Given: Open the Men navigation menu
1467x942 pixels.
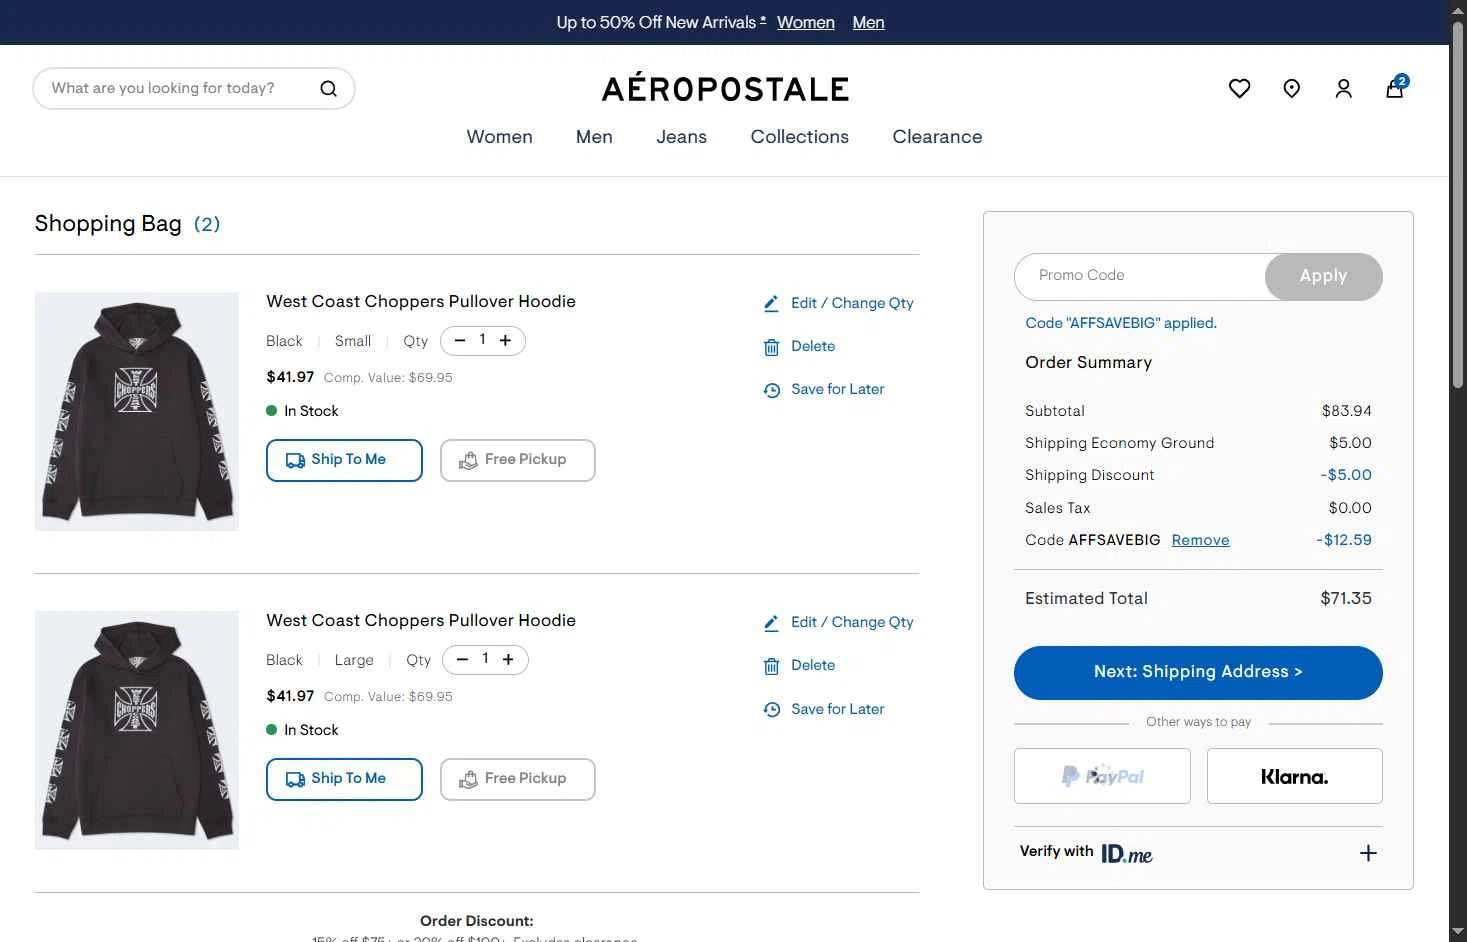Looking at the screenshot, I should click(x=594, y=137).
